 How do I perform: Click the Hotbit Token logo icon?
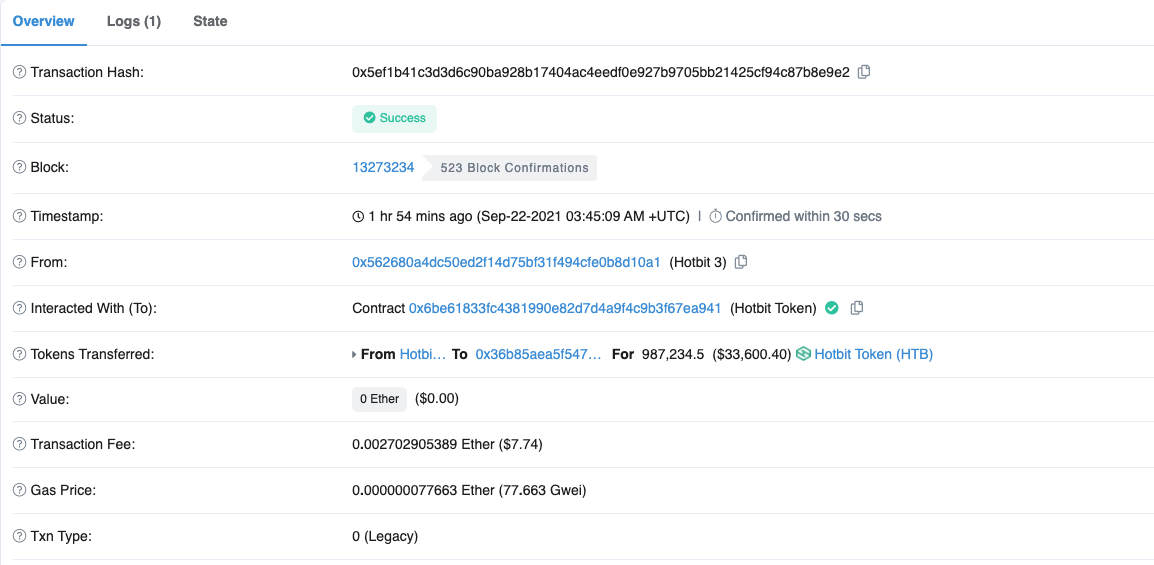pyautogui.click(x=803, y=354)
